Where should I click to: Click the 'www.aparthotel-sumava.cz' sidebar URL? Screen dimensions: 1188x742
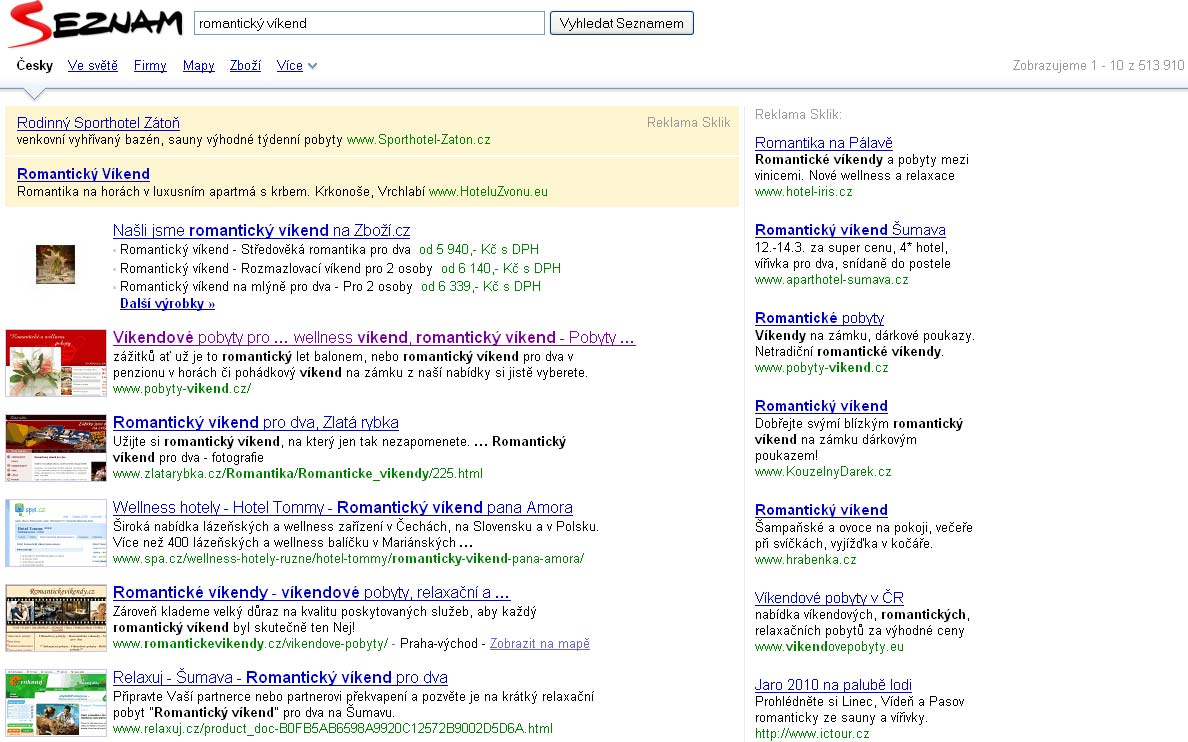point(831,280)
